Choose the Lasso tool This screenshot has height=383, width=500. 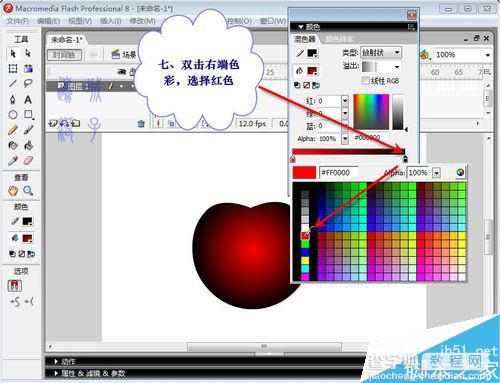click(x=28, y=83)
